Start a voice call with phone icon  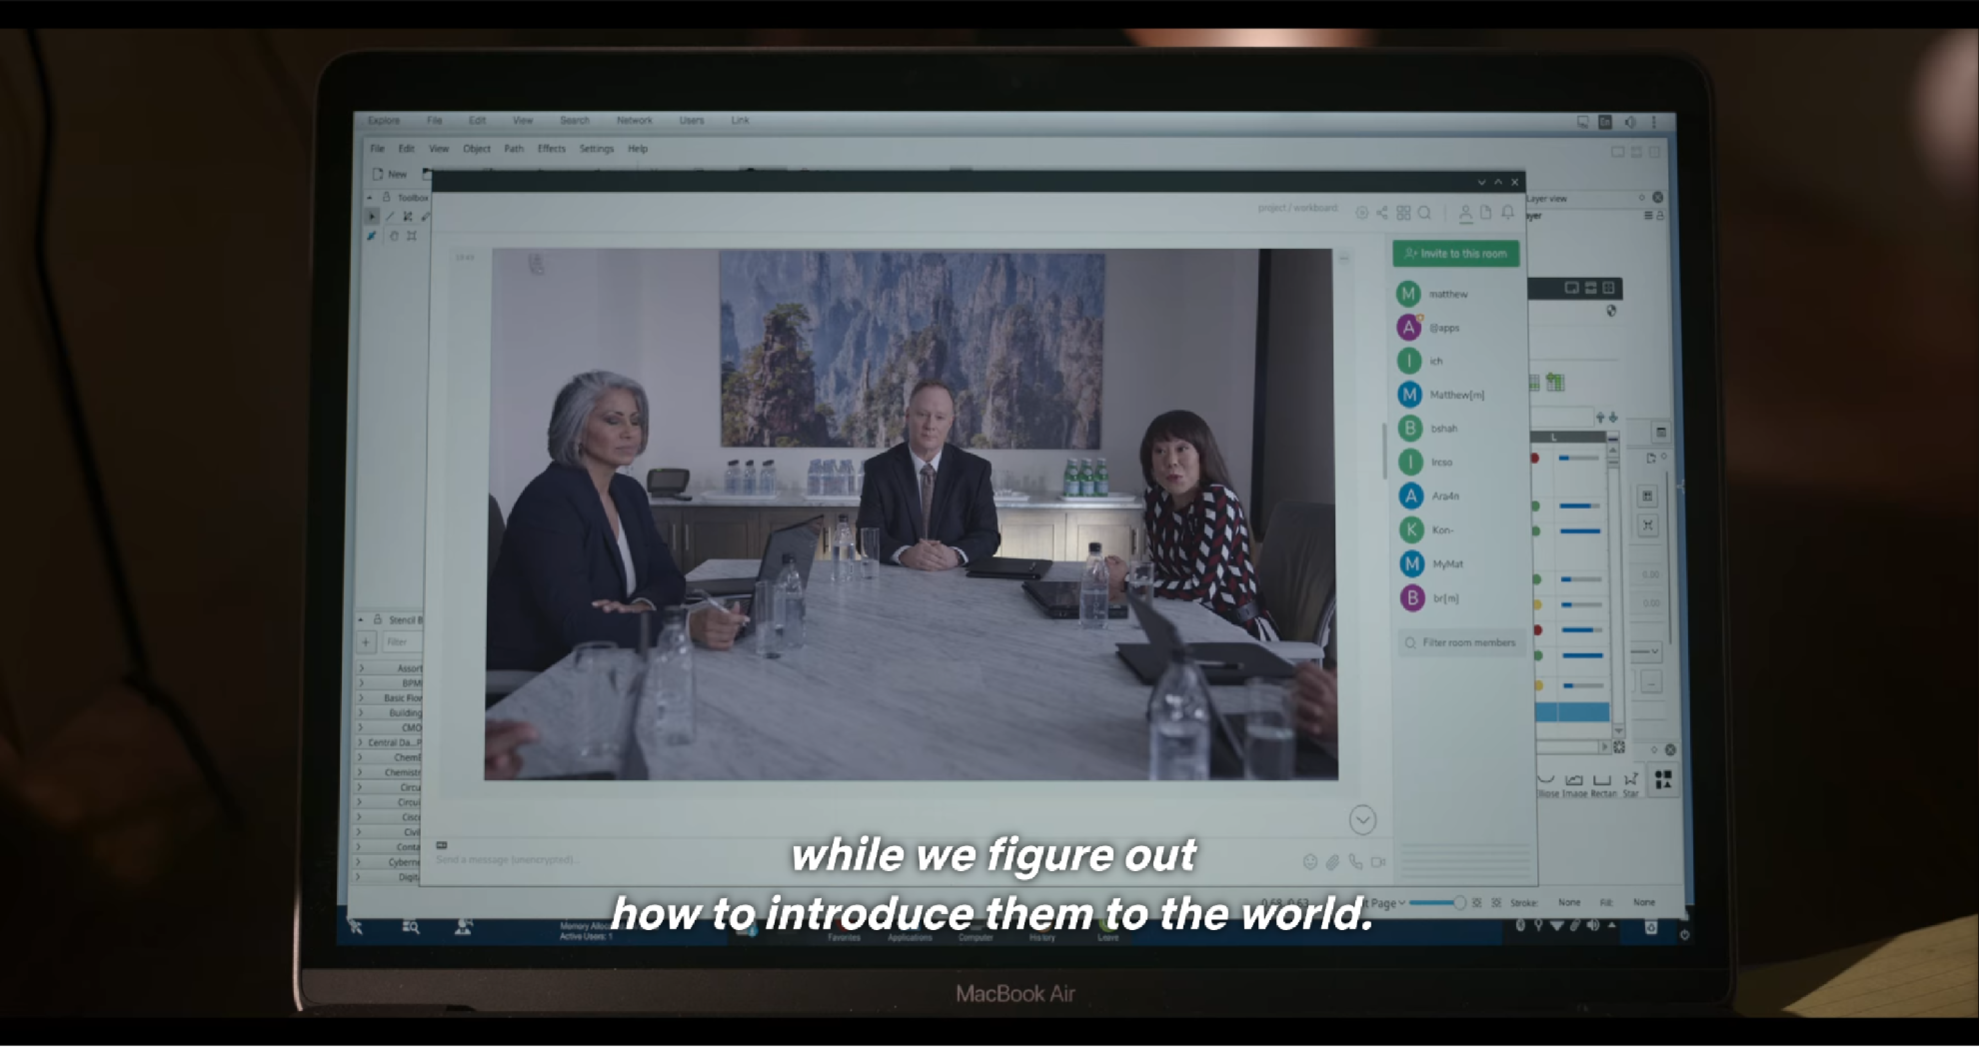pyautogui.click(x=1355, y=861)
